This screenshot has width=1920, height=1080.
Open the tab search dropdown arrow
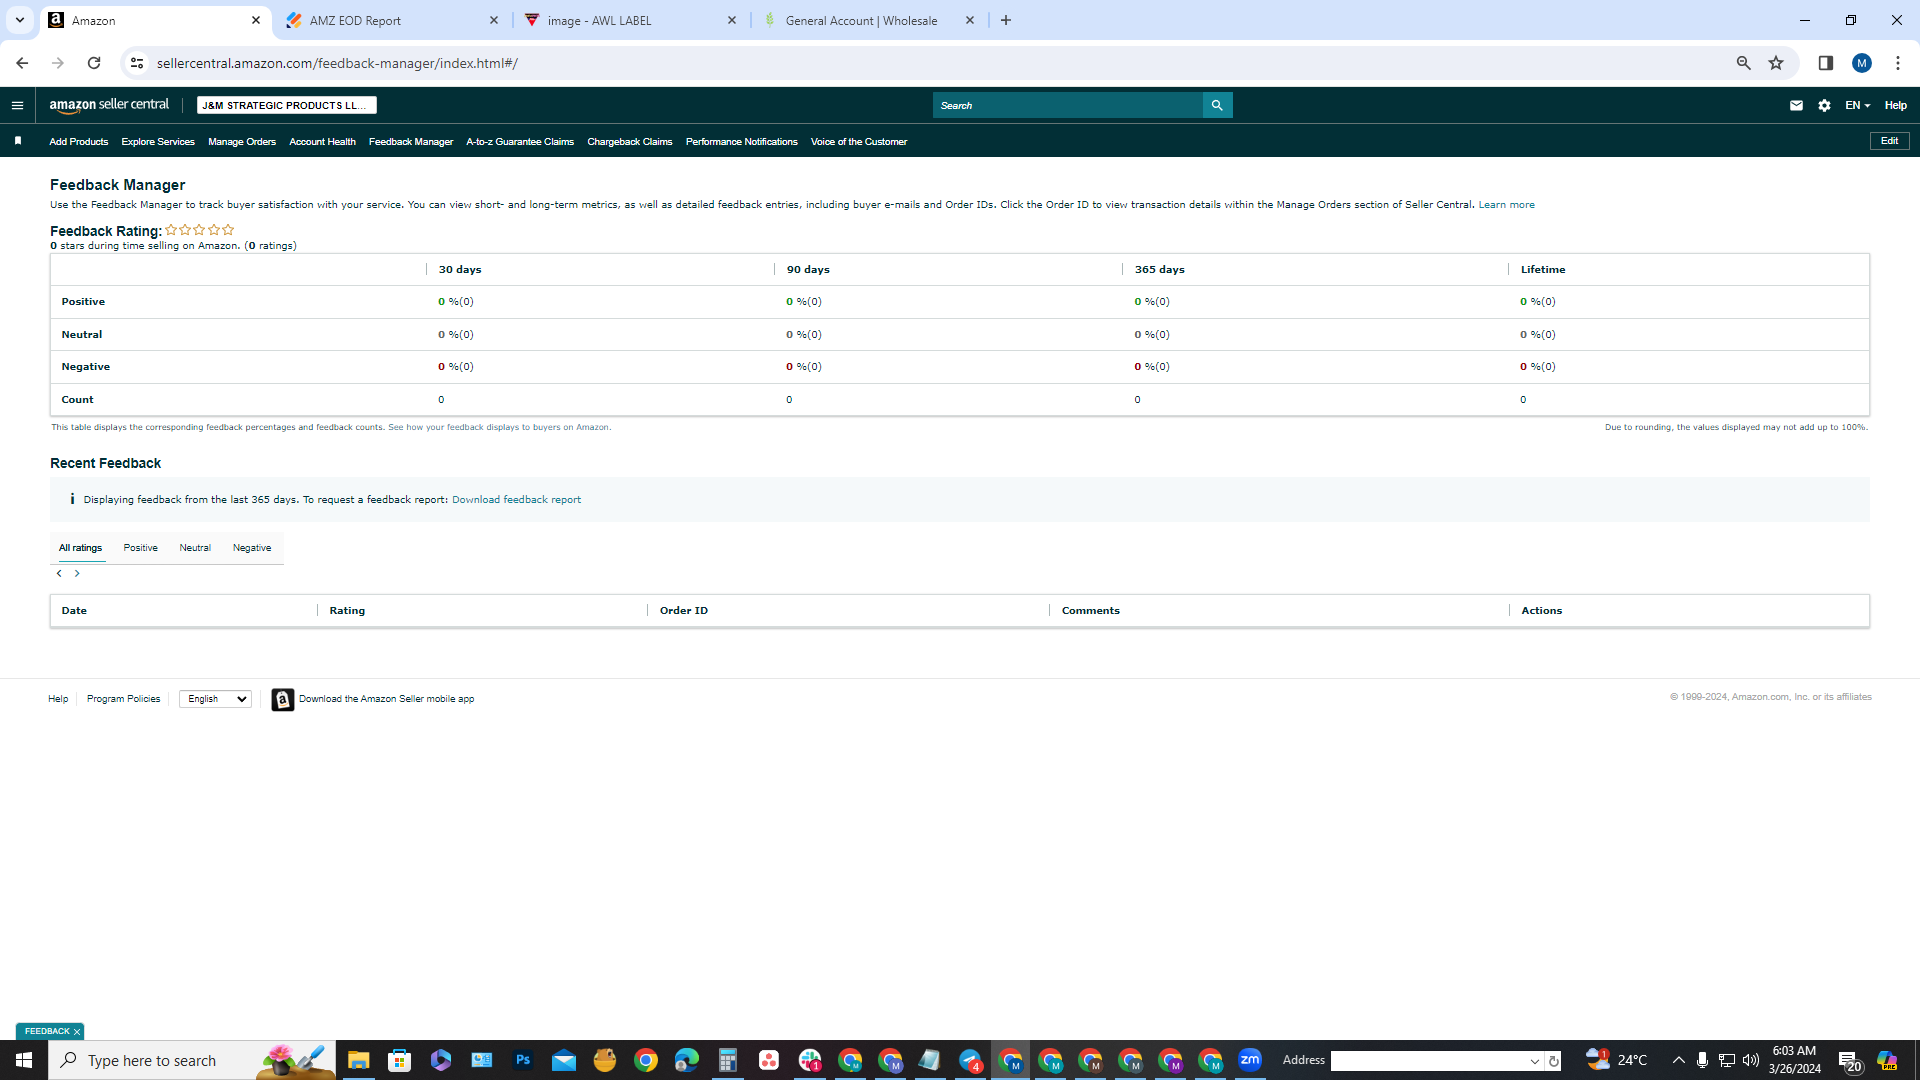click(x=19, y=20)
